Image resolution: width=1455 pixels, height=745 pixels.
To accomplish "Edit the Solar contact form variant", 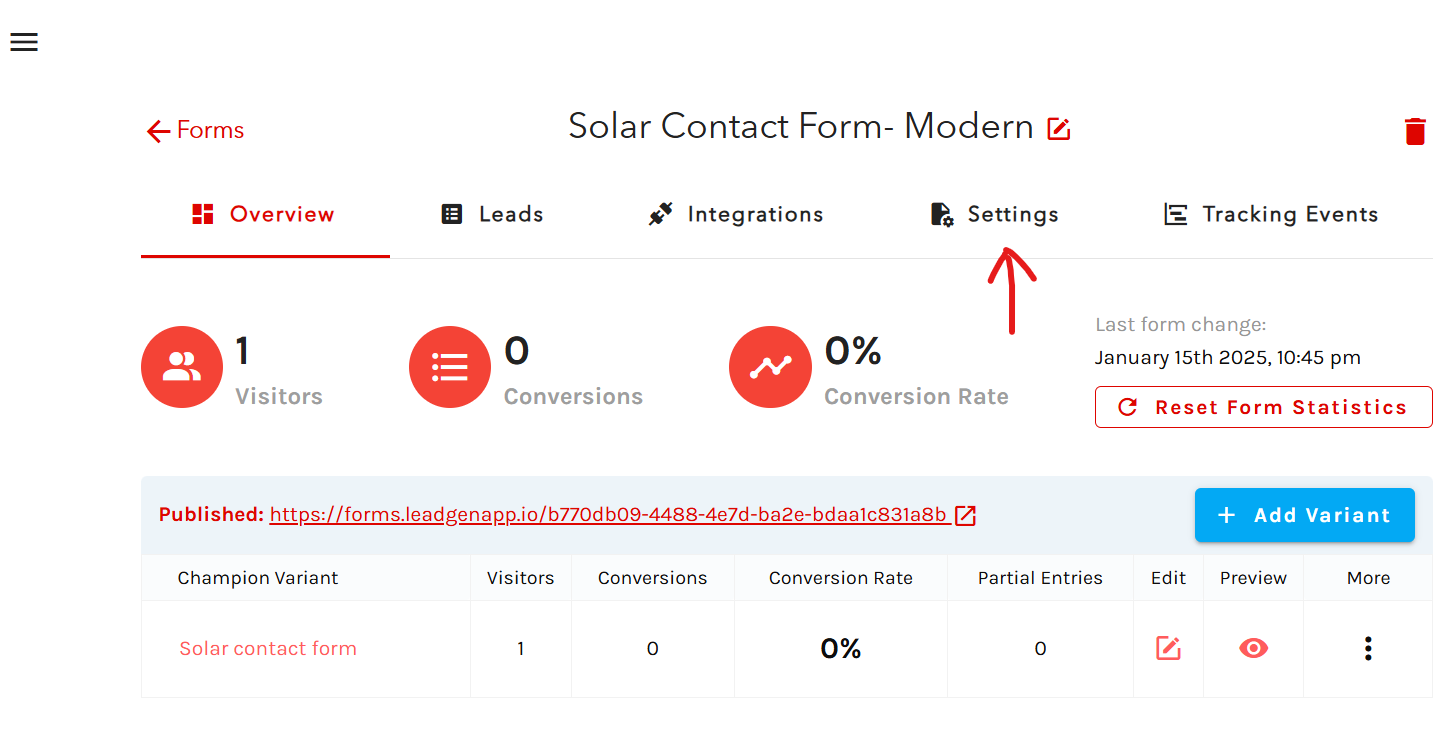I will (x=1167, y=648).
